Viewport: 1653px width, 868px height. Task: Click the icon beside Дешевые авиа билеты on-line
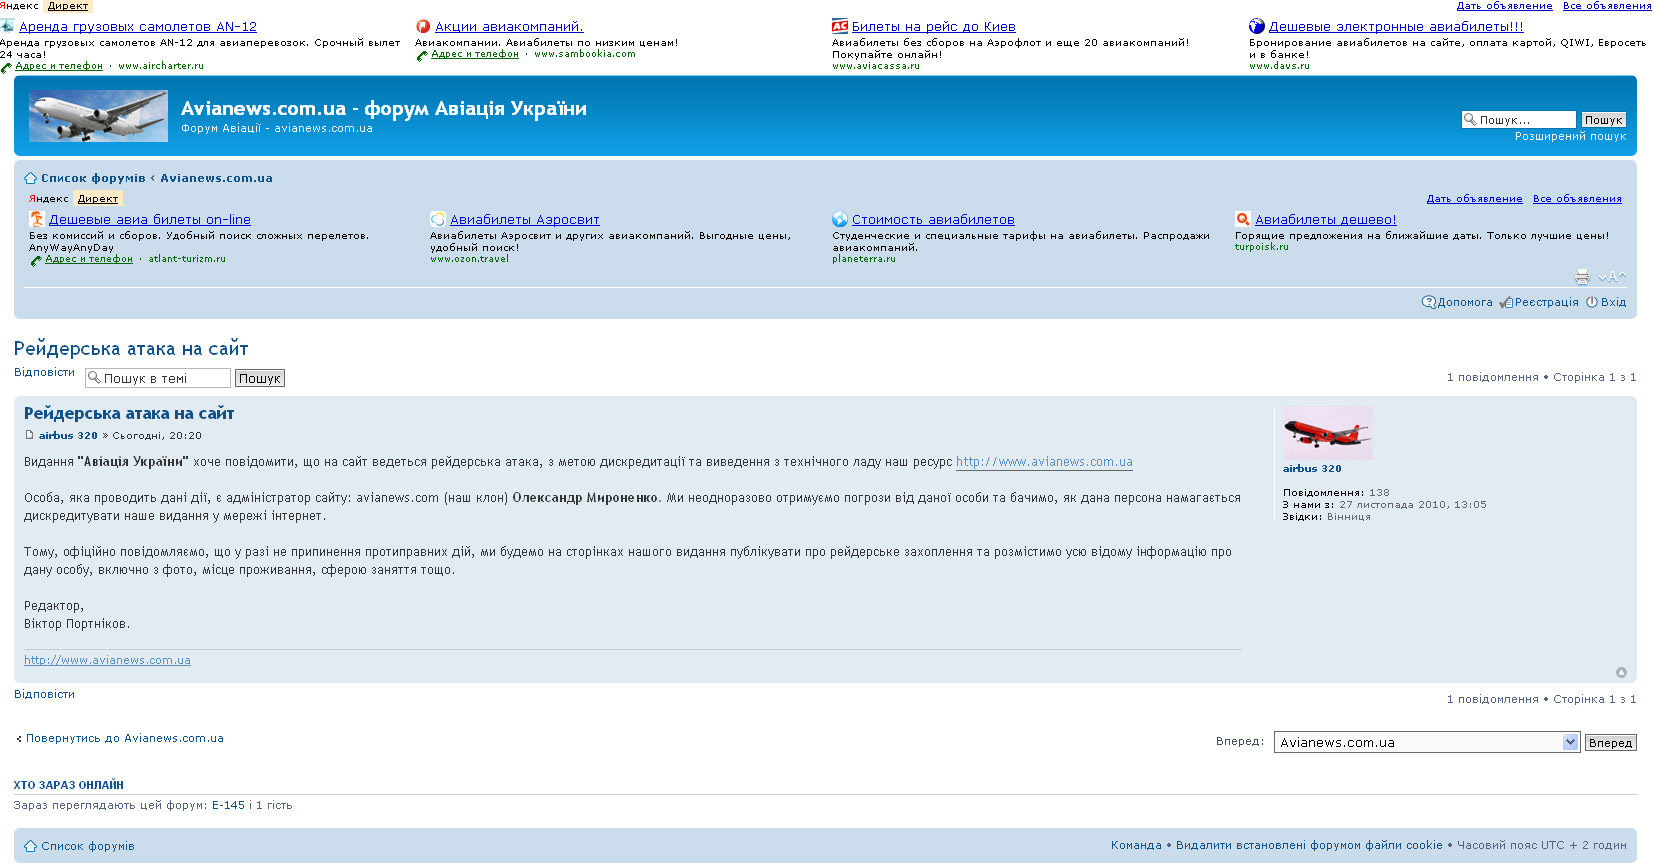[37, 219]
